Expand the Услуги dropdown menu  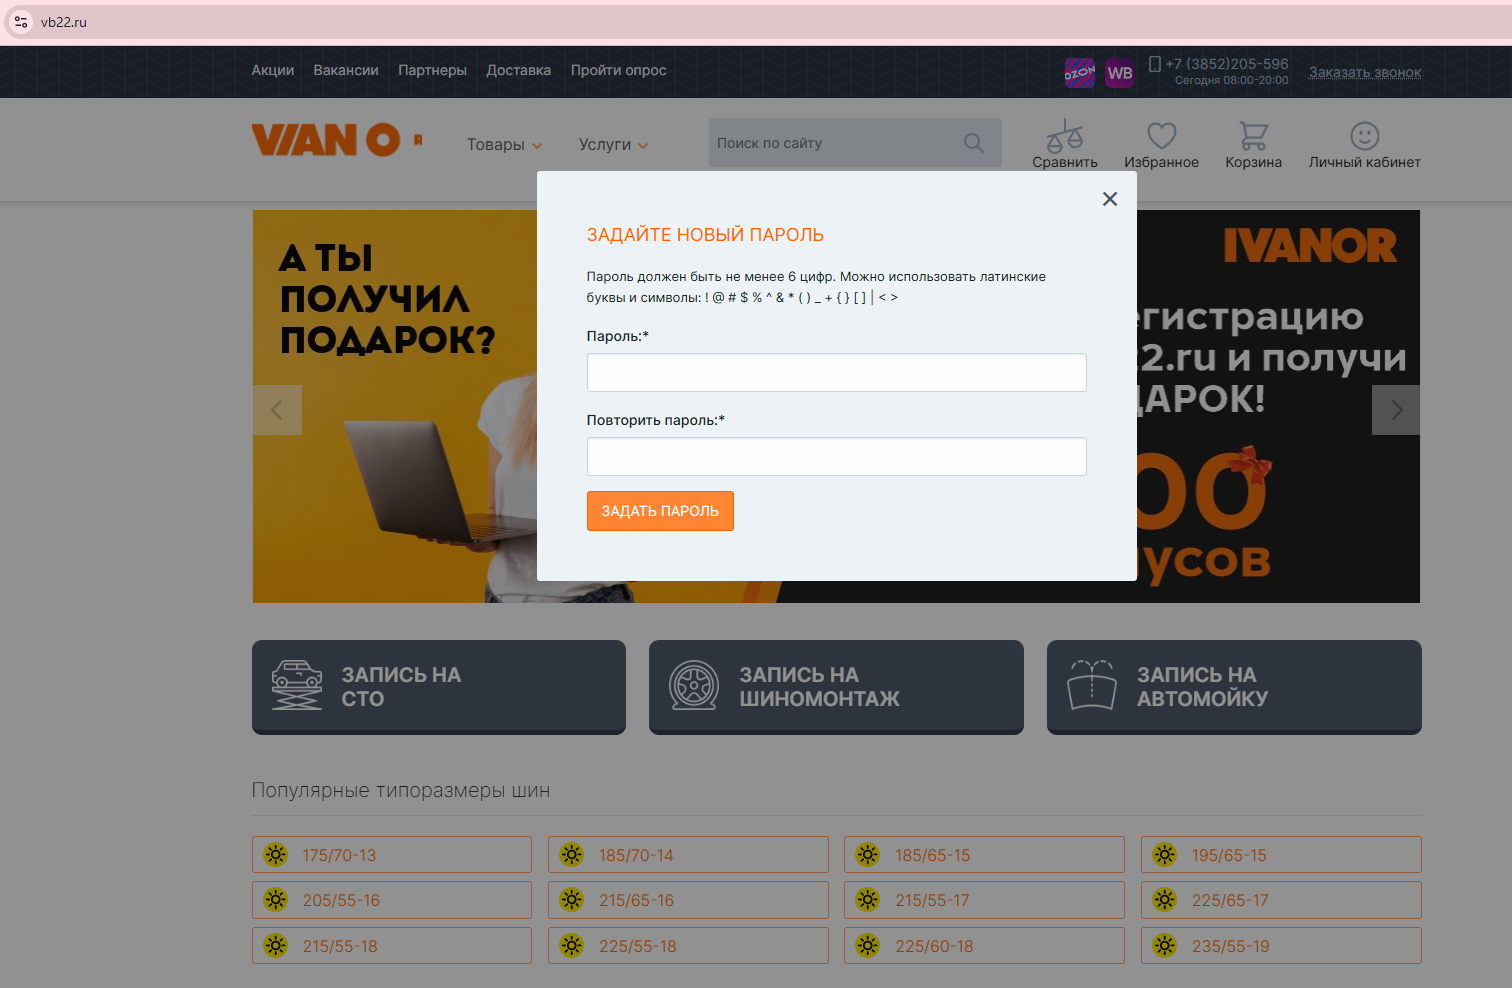click(613, 145)
